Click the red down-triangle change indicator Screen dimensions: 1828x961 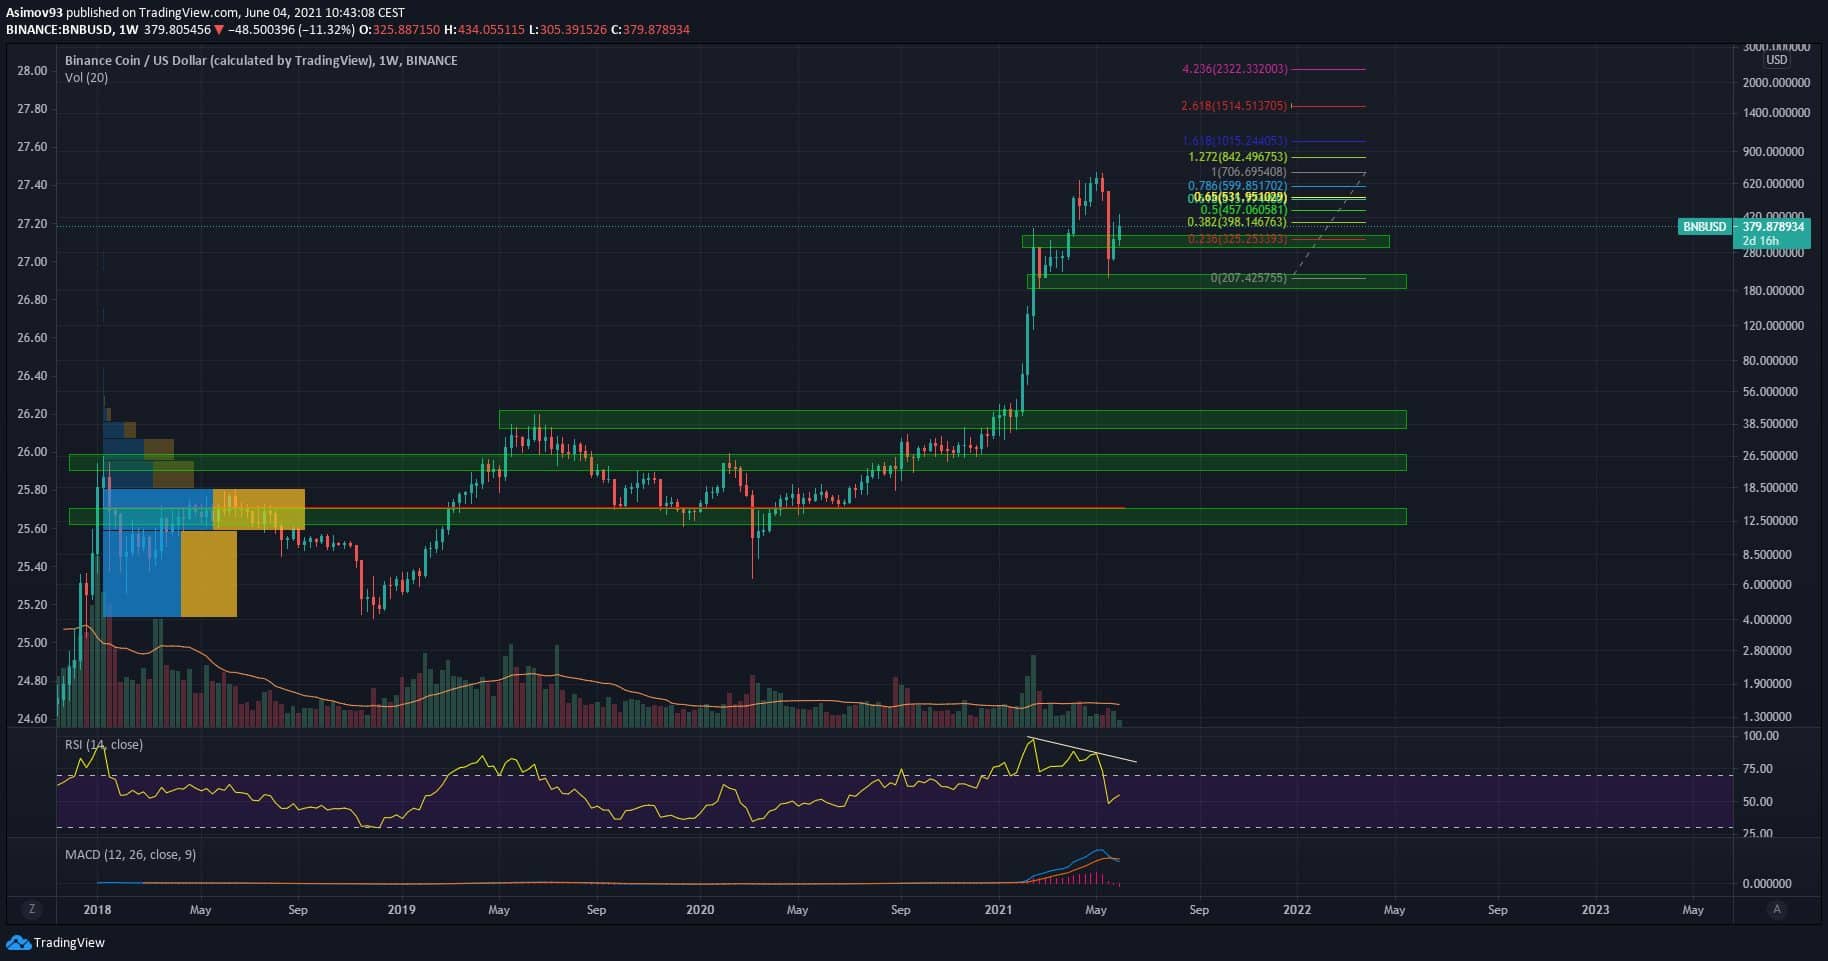tap(219, 30)
